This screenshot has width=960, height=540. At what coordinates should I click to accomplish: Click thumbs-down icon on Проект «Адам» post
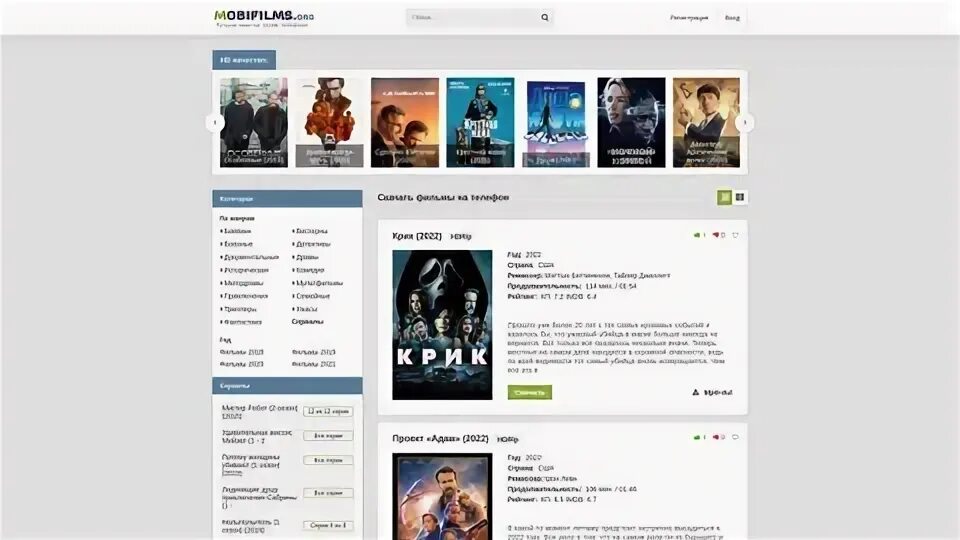point(718,437)
